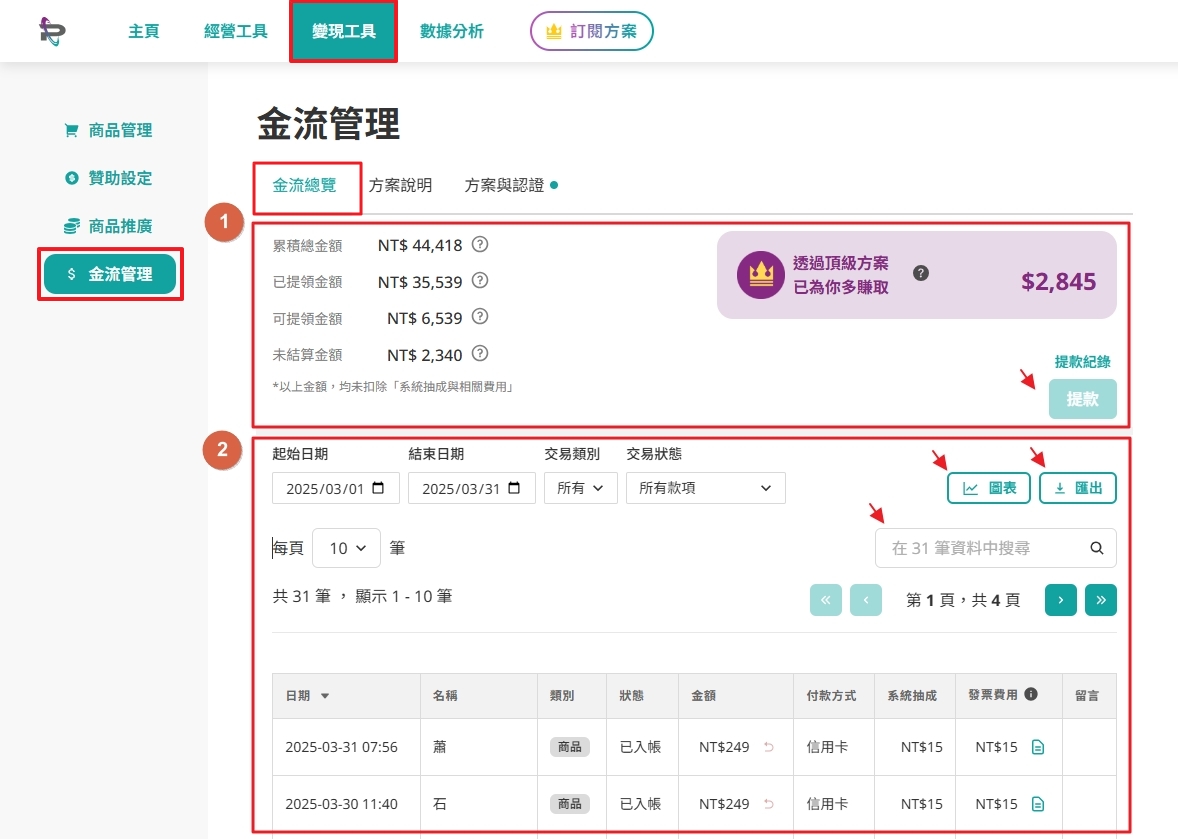Click refund arrow icon in second row
The height and width of the screenshot is (839, 1178).
[769, 804]
